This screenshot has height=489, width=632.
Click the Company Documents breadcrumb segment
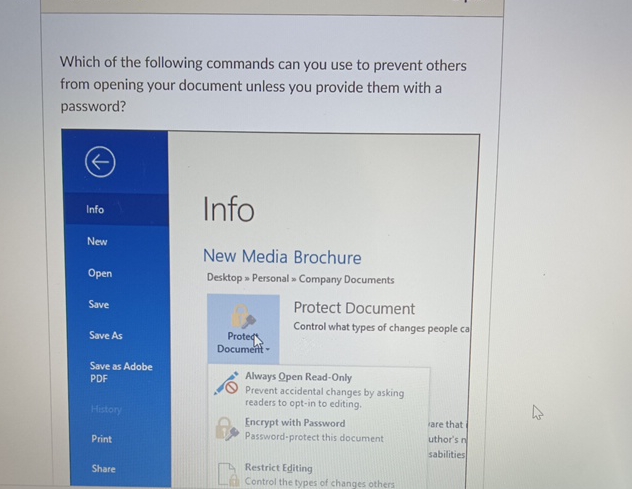346,279
